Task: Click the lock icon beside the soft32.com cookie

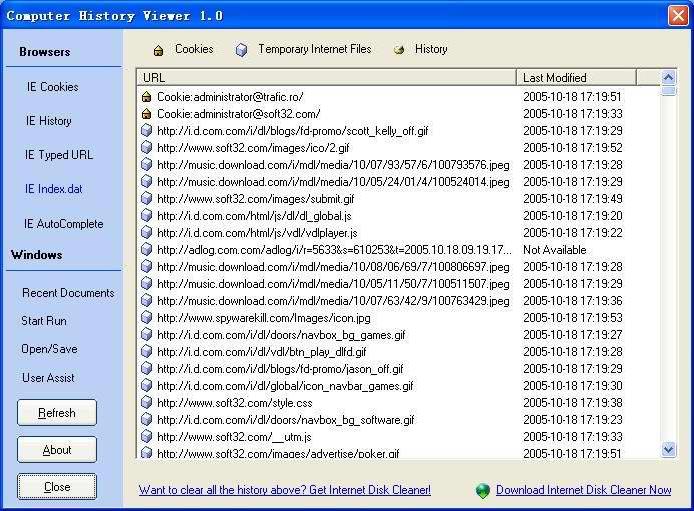Action: pos(147,114)
